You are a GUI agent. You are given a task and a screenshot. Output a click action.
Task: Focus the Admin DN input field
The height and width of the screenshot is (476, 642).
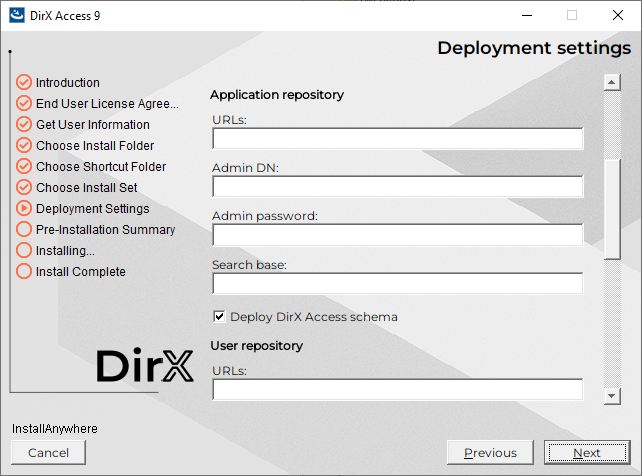pos(397,187)
